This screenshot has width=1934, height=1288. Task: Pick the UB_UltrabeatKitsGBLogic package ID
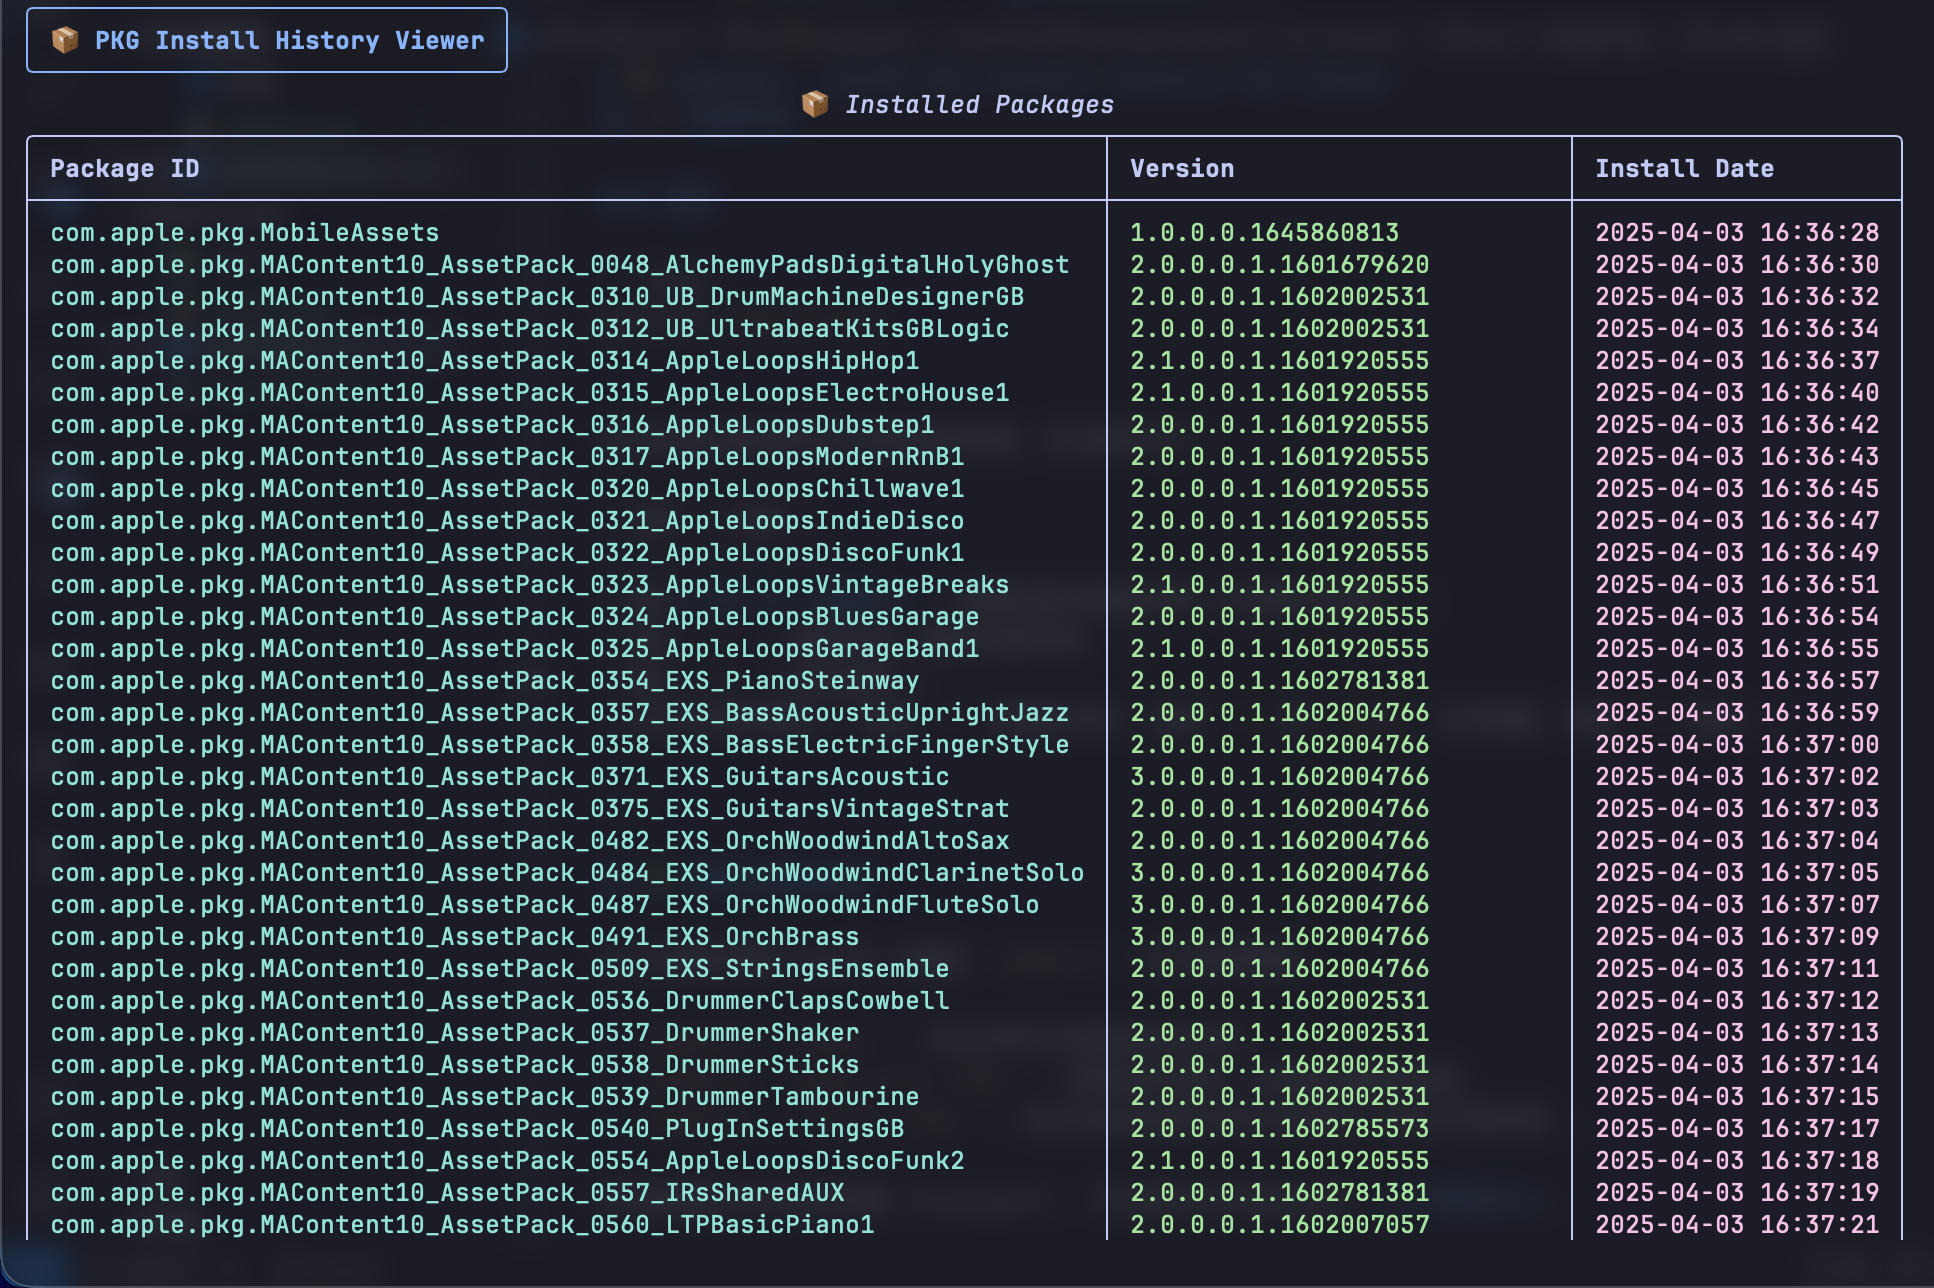pyautogui.click(x=530, y=328)
